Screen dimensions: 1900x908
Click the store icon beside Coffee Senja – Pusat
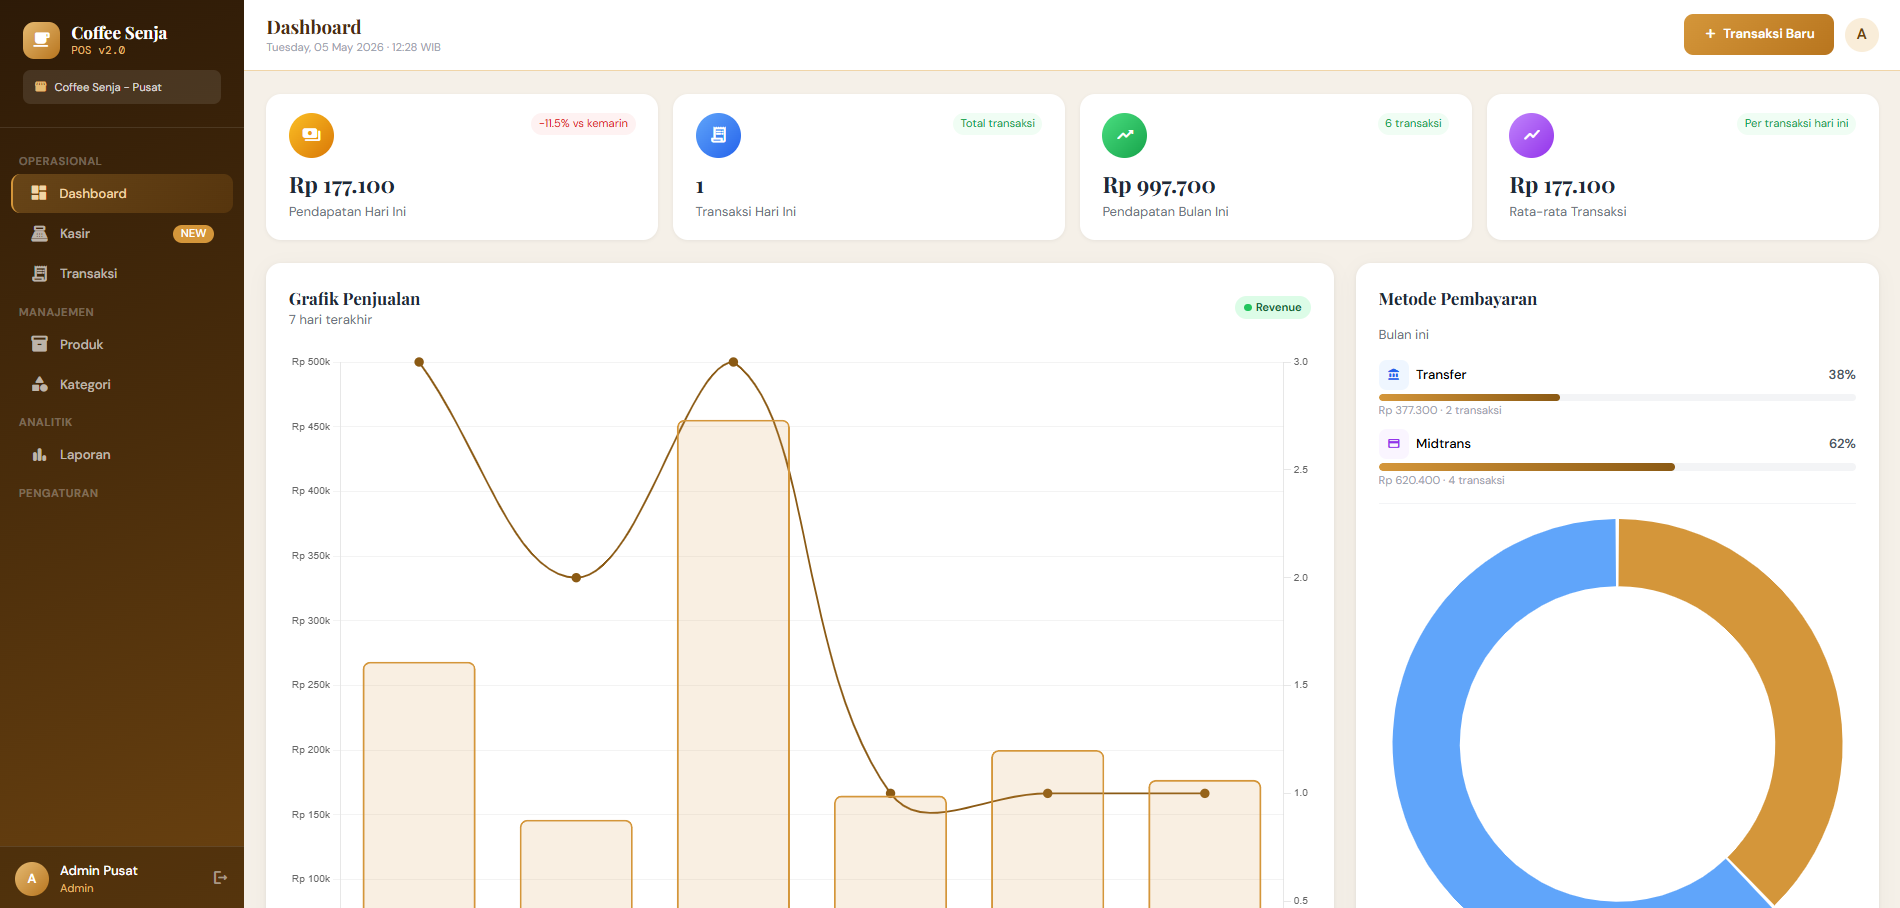[41, 87]
